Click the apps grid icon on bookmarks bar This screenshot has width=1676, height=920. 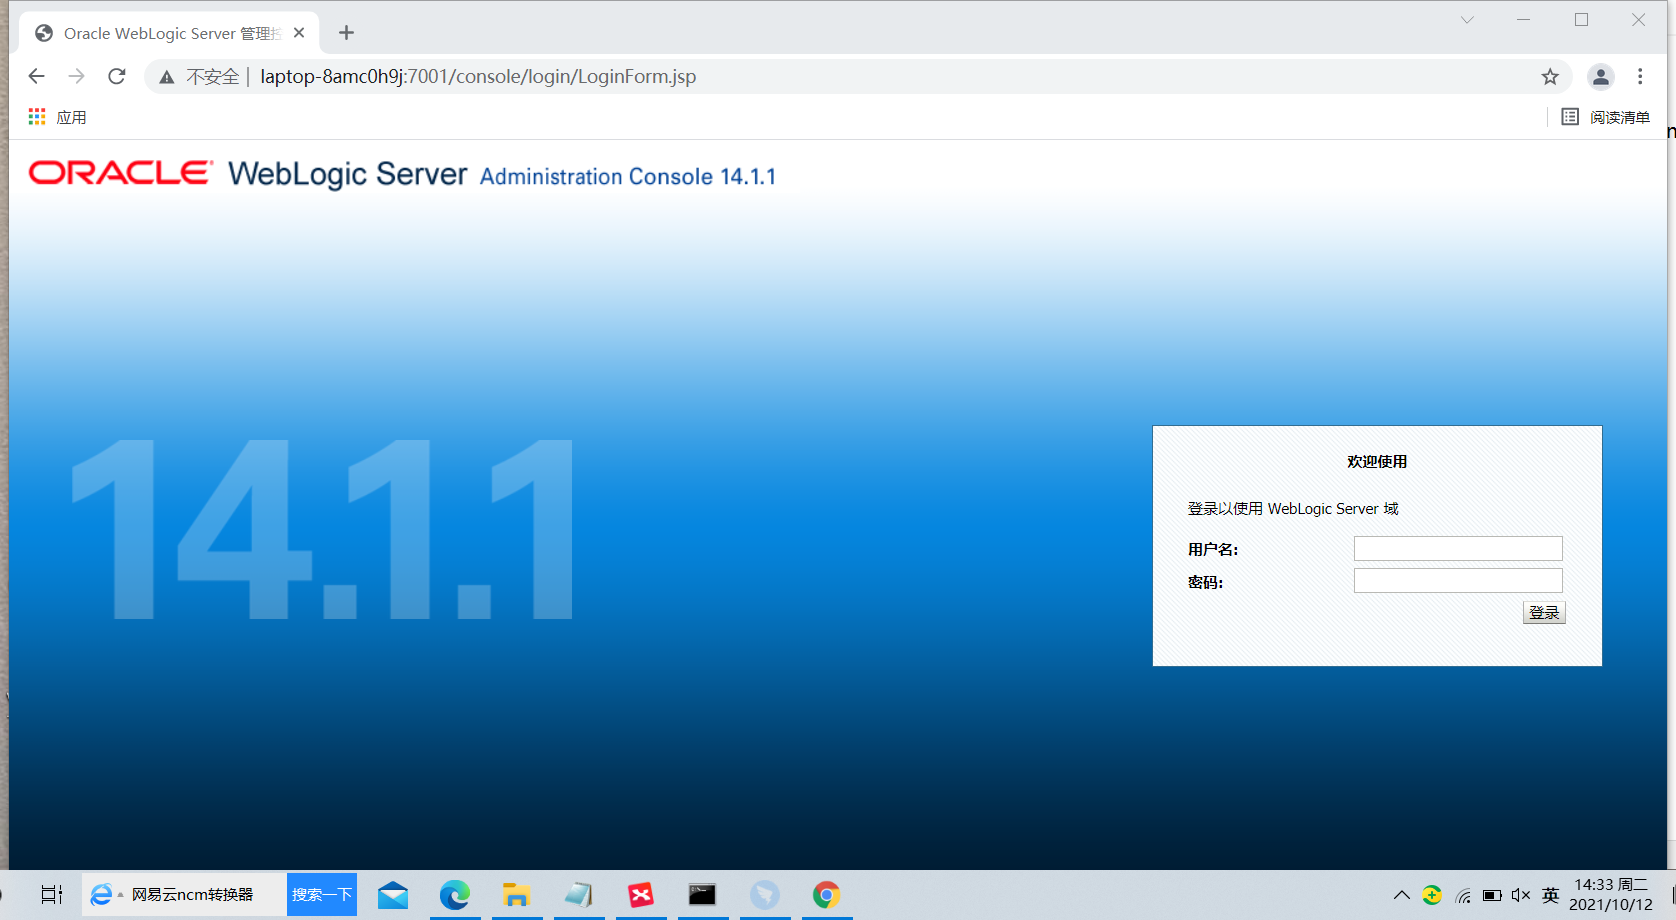pyautogui.click(x=36, y=116)
